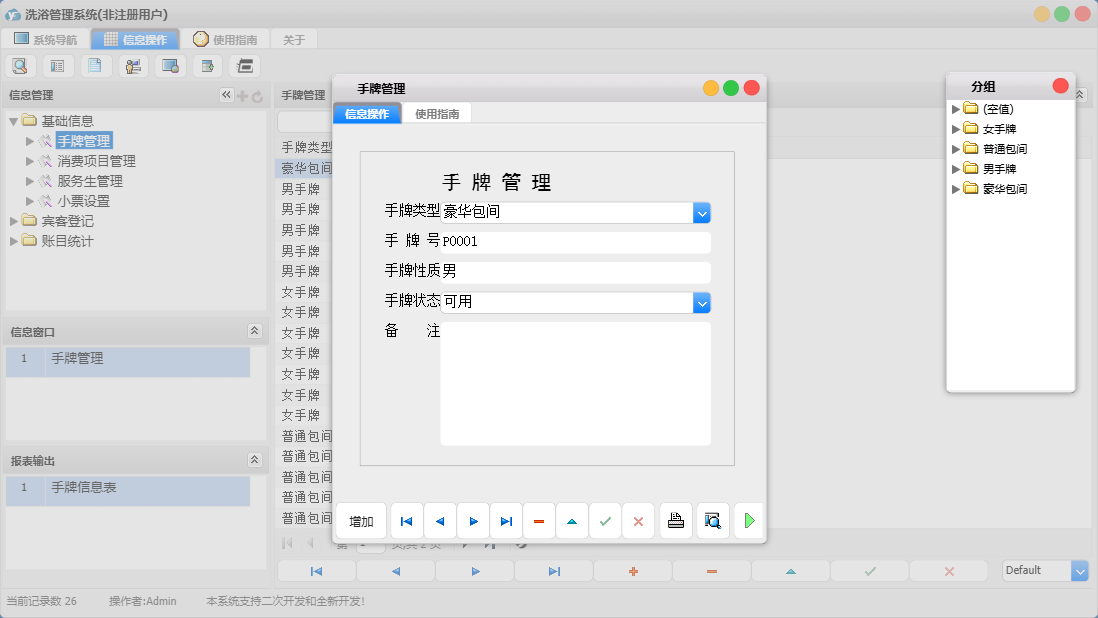Open the document/report toolbar icon
1098x618 pixels.
(95, 65)
